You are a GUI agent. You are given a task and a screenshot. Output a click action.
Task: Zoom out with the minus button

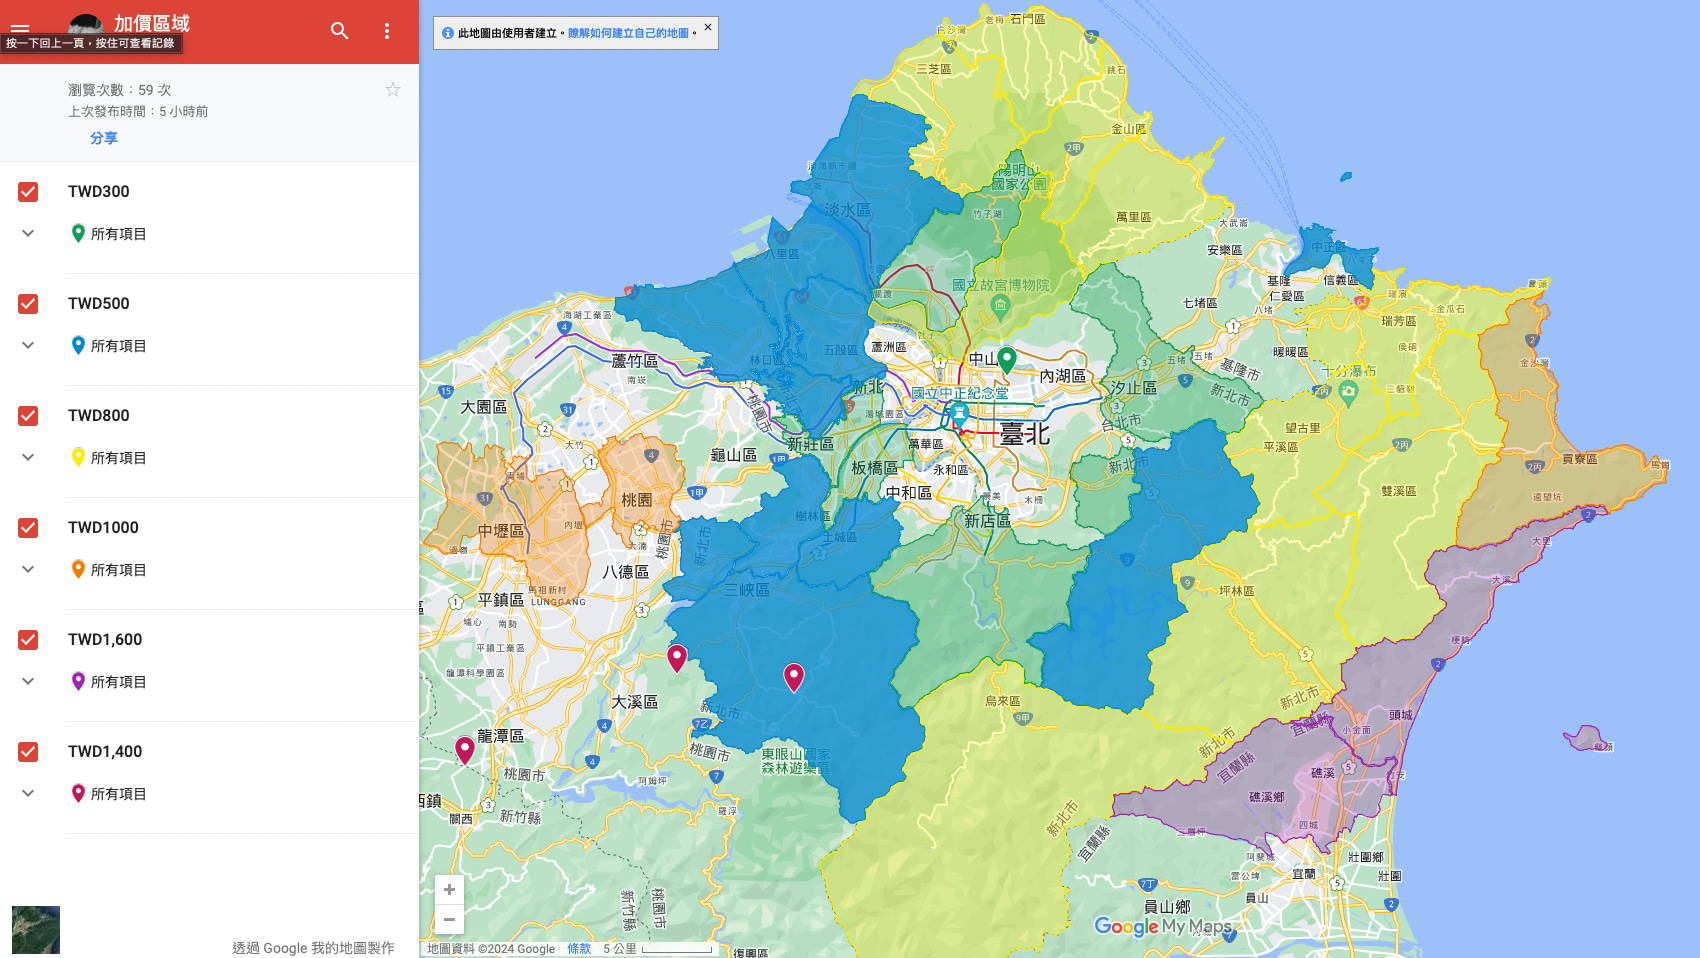click(449, 919)
